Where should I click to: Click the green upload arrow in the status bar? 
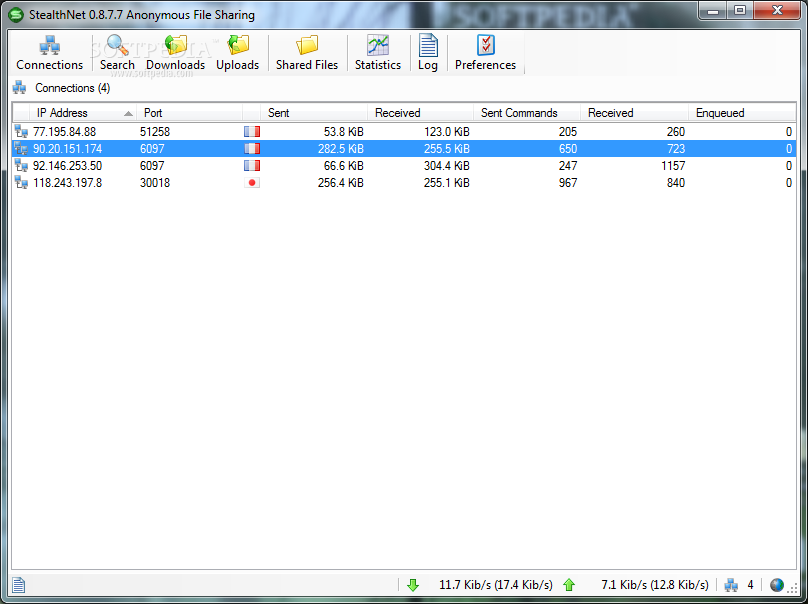pos(569,585)
